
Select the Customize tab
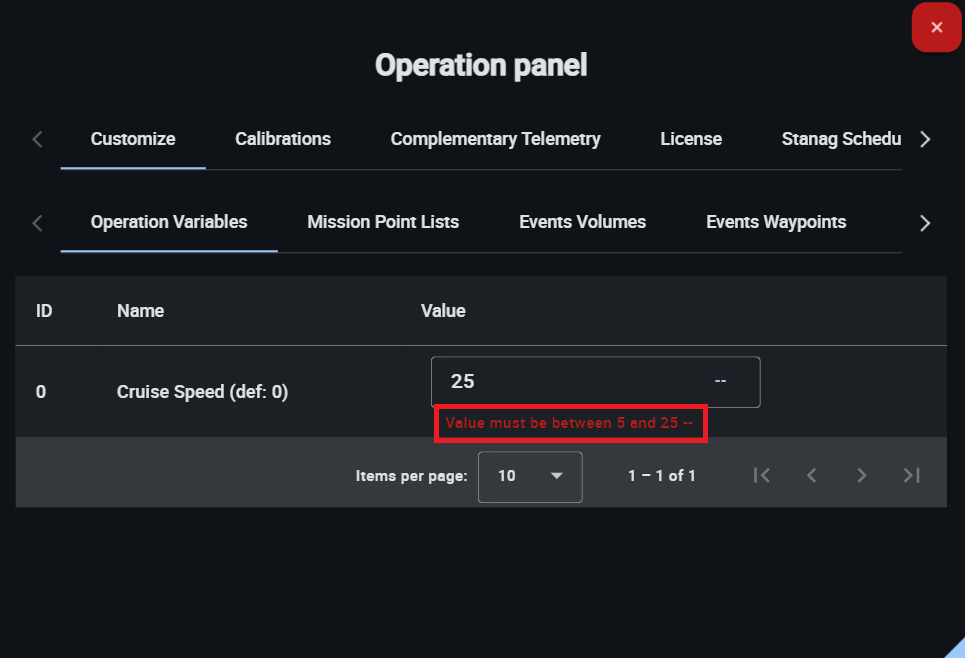(133, 139)
